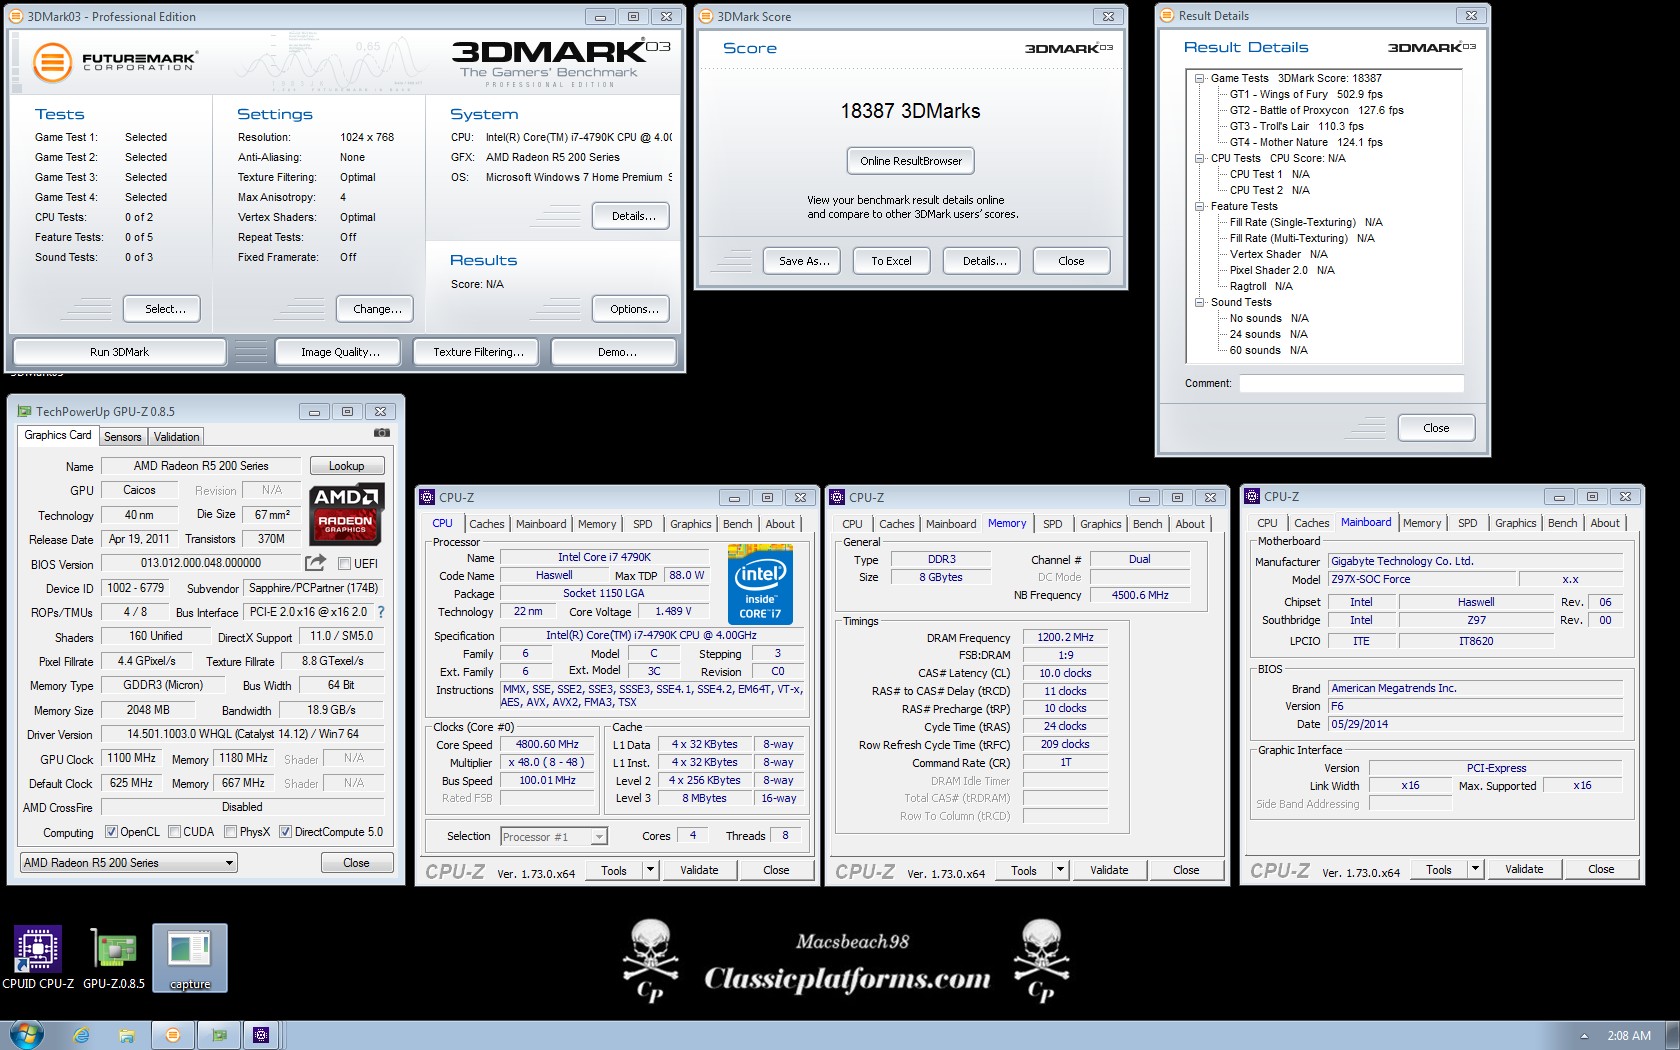Click the Change... button under Settings
Image resolution: width=1680 pixels, height=1050 pixels.
[x=377, y=309]
